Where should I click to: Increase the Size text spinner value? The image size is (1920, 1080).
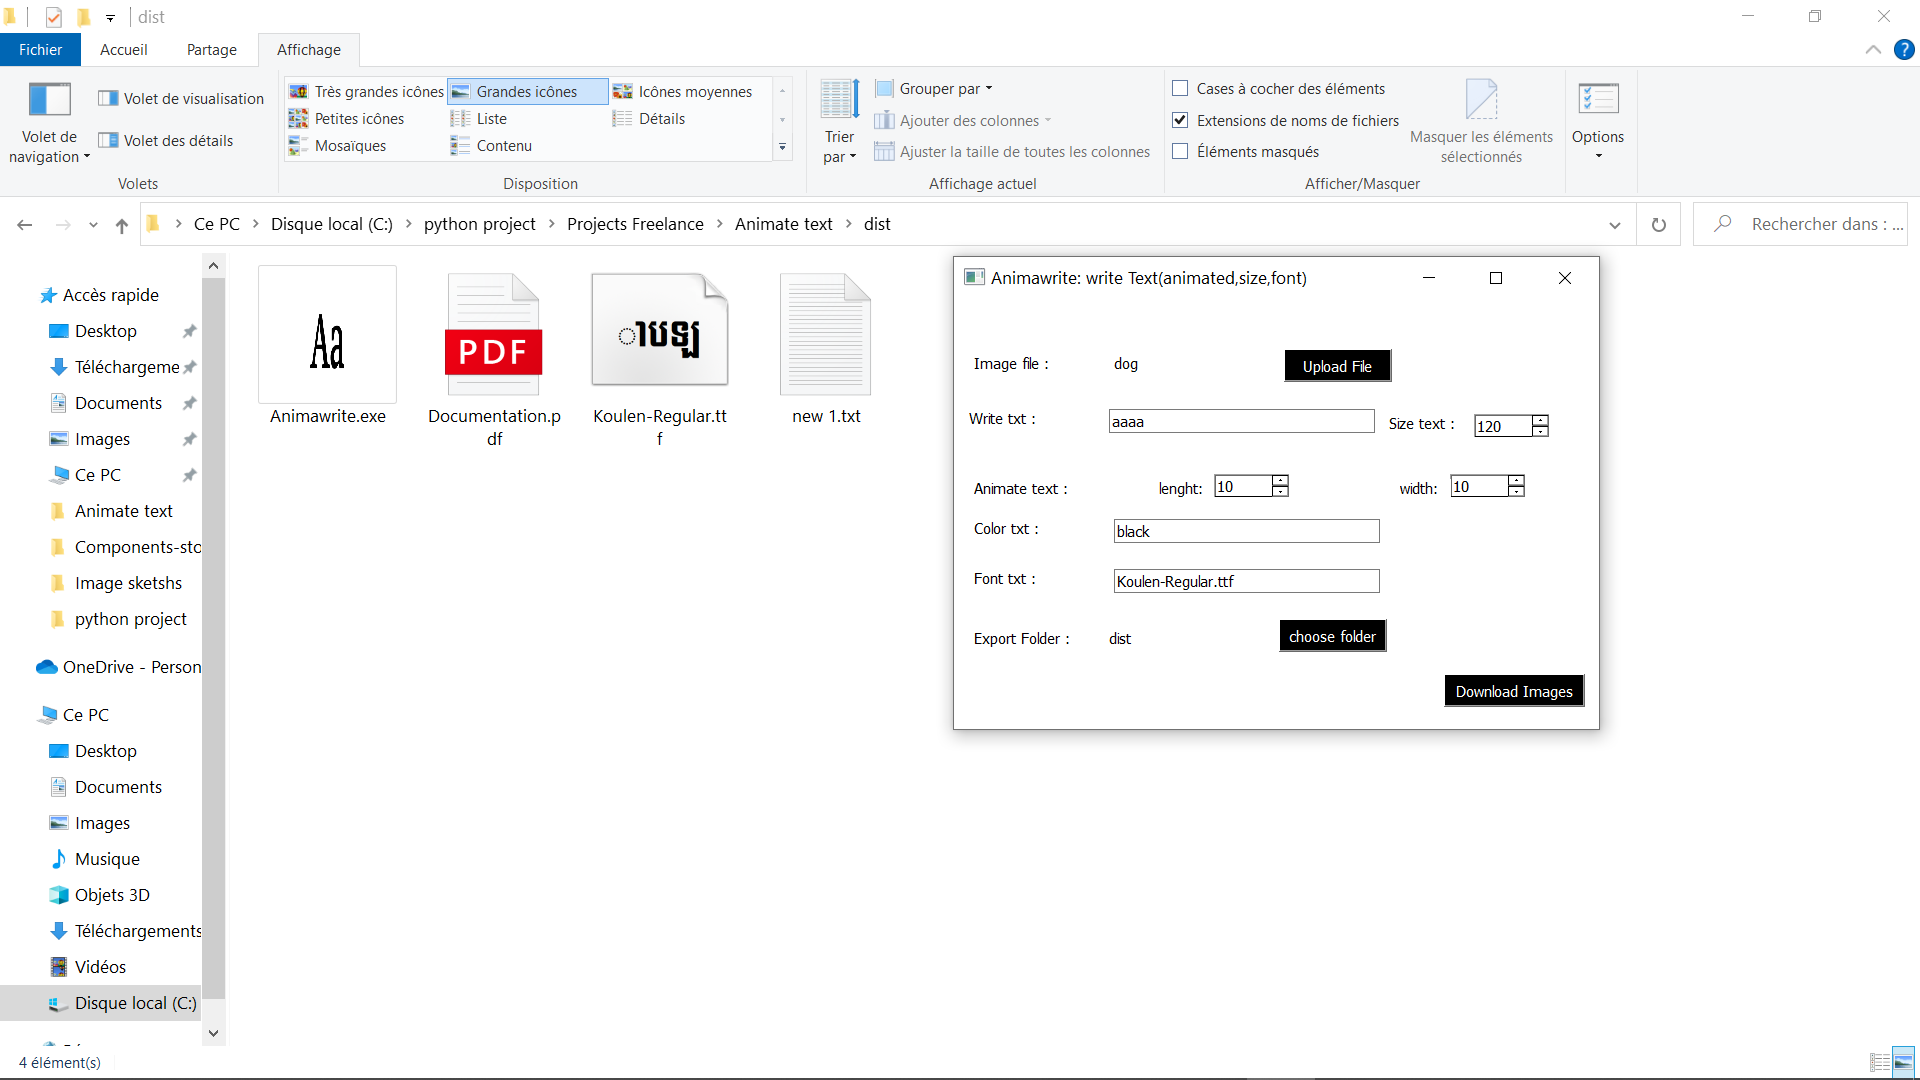(x=1540, y=420)
